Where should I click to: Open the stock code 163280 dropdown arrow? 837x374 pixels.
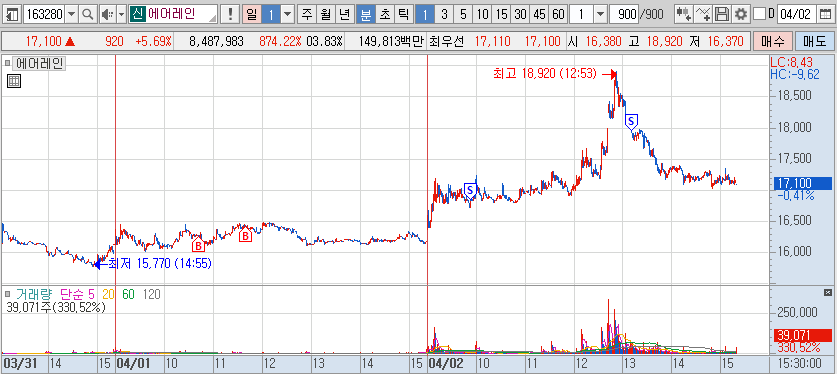pyautogui.click(x=72, y=14)
